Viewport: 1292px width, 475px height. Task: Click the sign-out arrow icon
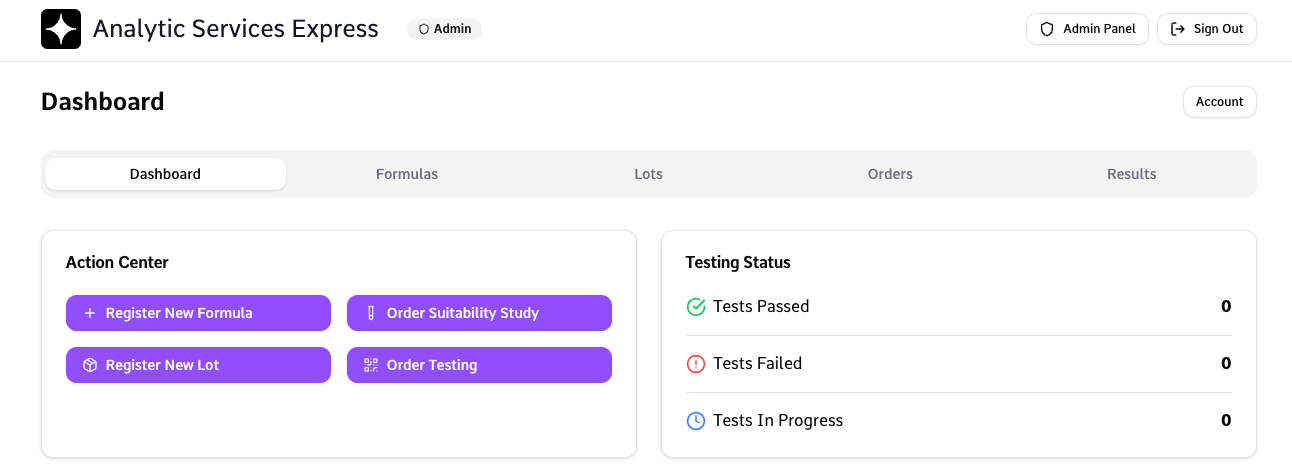[1178, 29]
